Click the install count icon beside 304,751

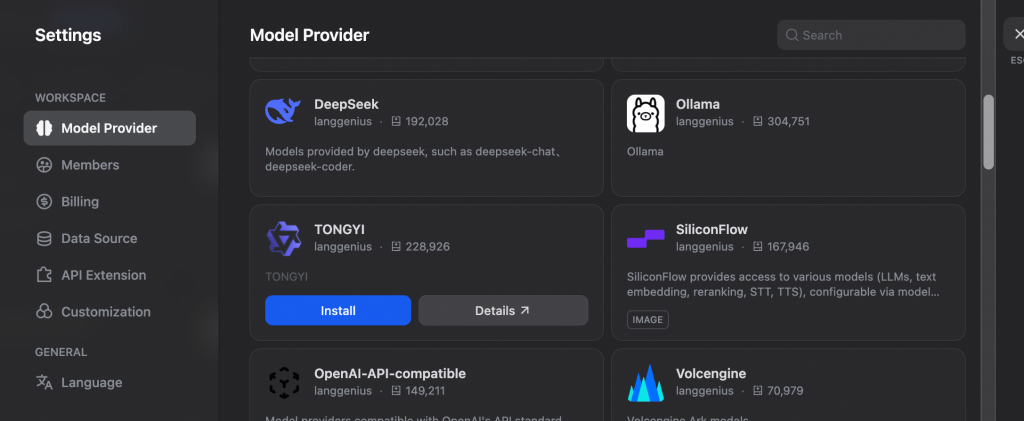pyautogui.click(x=758, y=121)
